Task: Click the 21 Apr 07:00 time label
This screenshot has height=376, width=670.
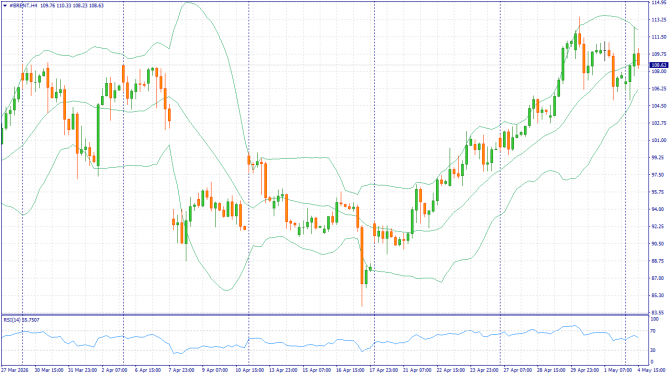Action: [417, 370]
